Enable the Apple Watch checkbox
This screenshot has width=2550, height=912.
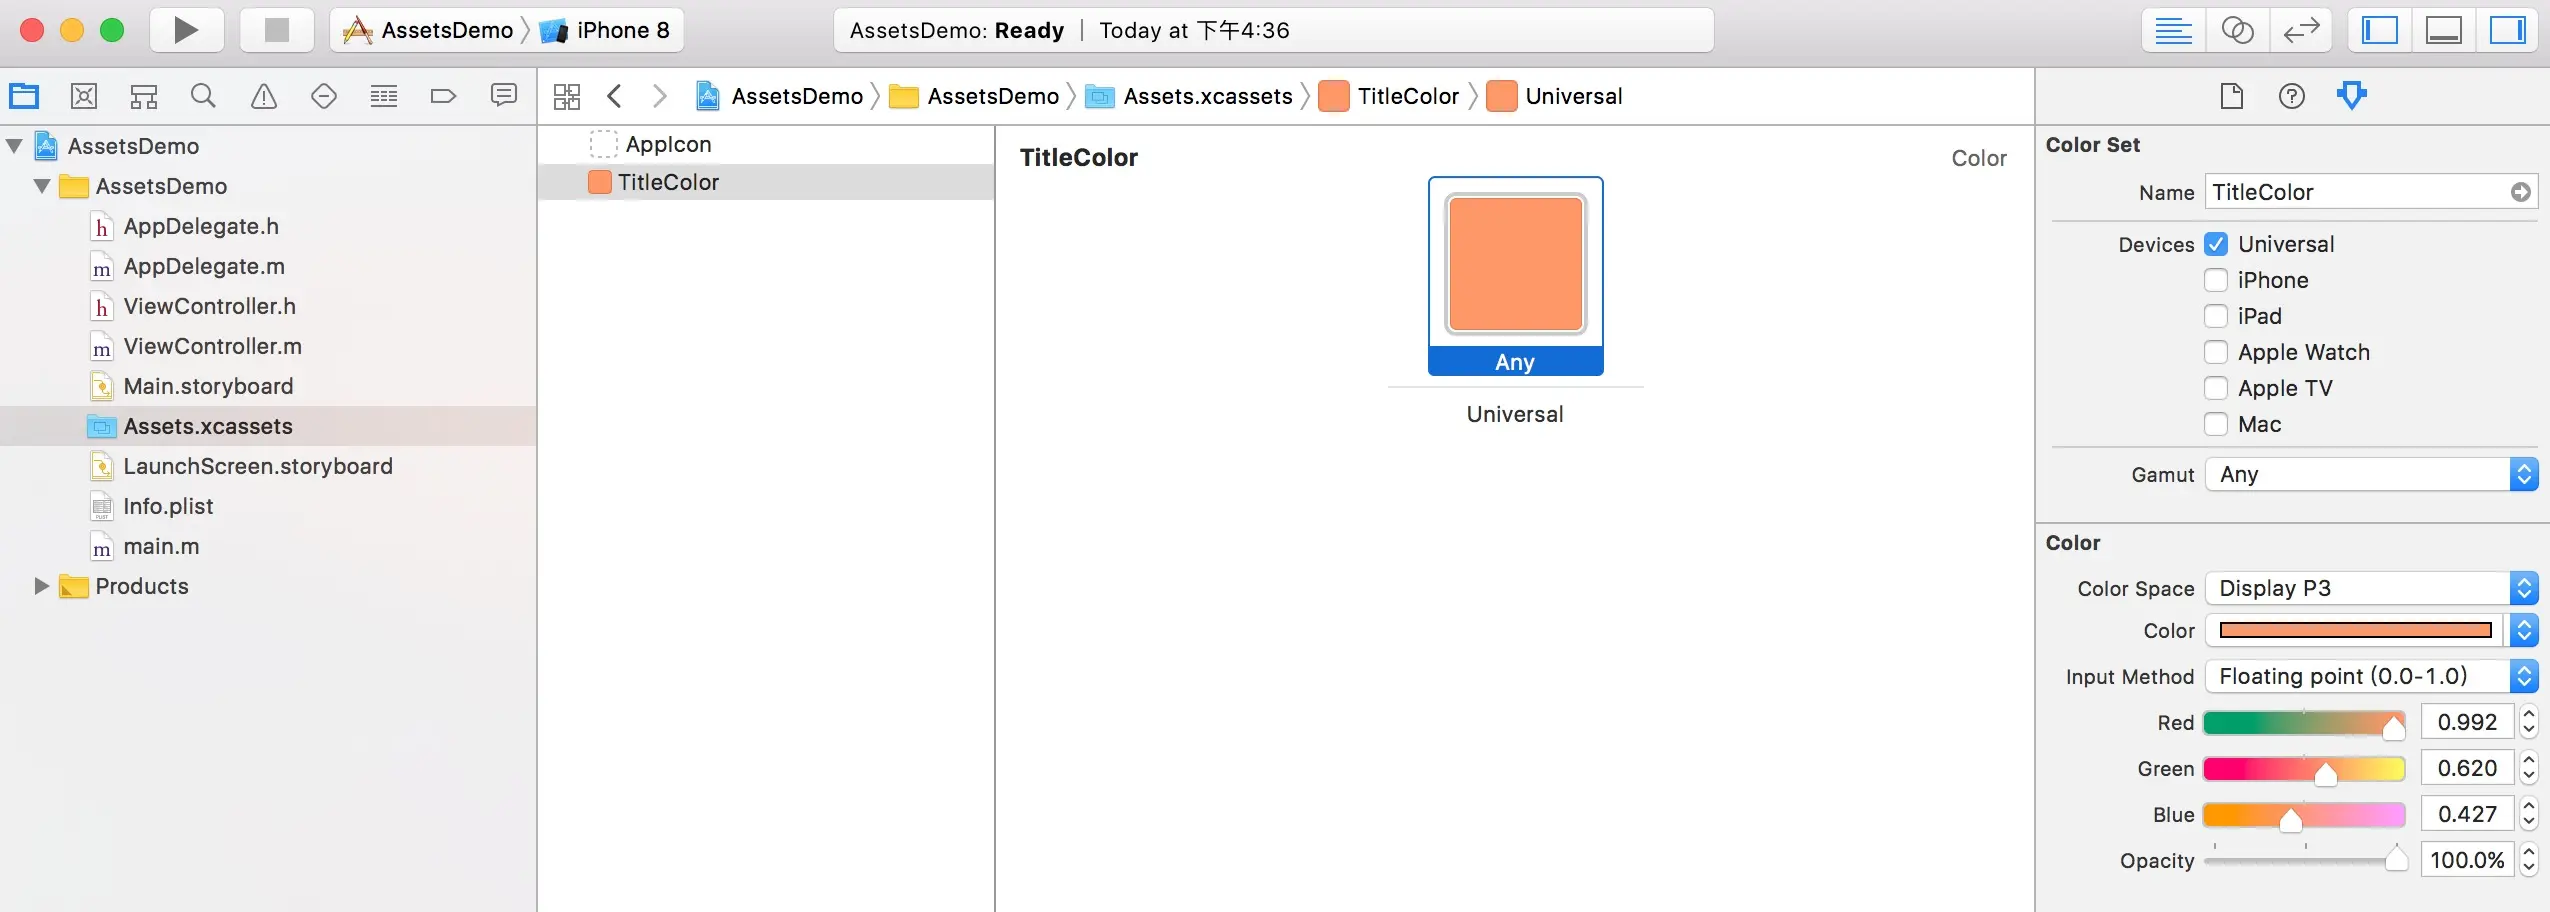(2216, 352)
